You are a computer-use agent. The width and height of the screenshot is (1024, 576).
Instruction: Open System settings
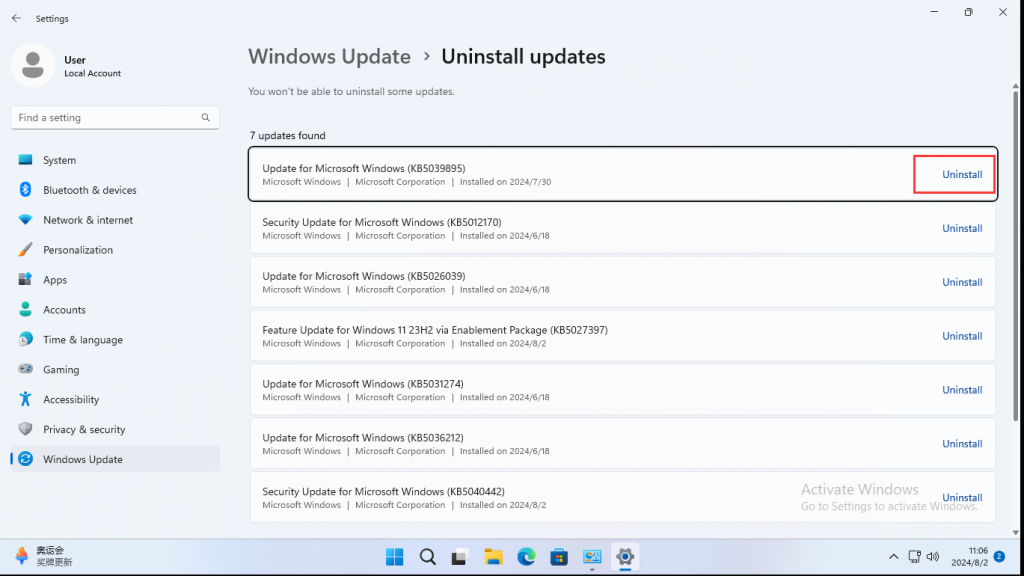coord(115,160)
